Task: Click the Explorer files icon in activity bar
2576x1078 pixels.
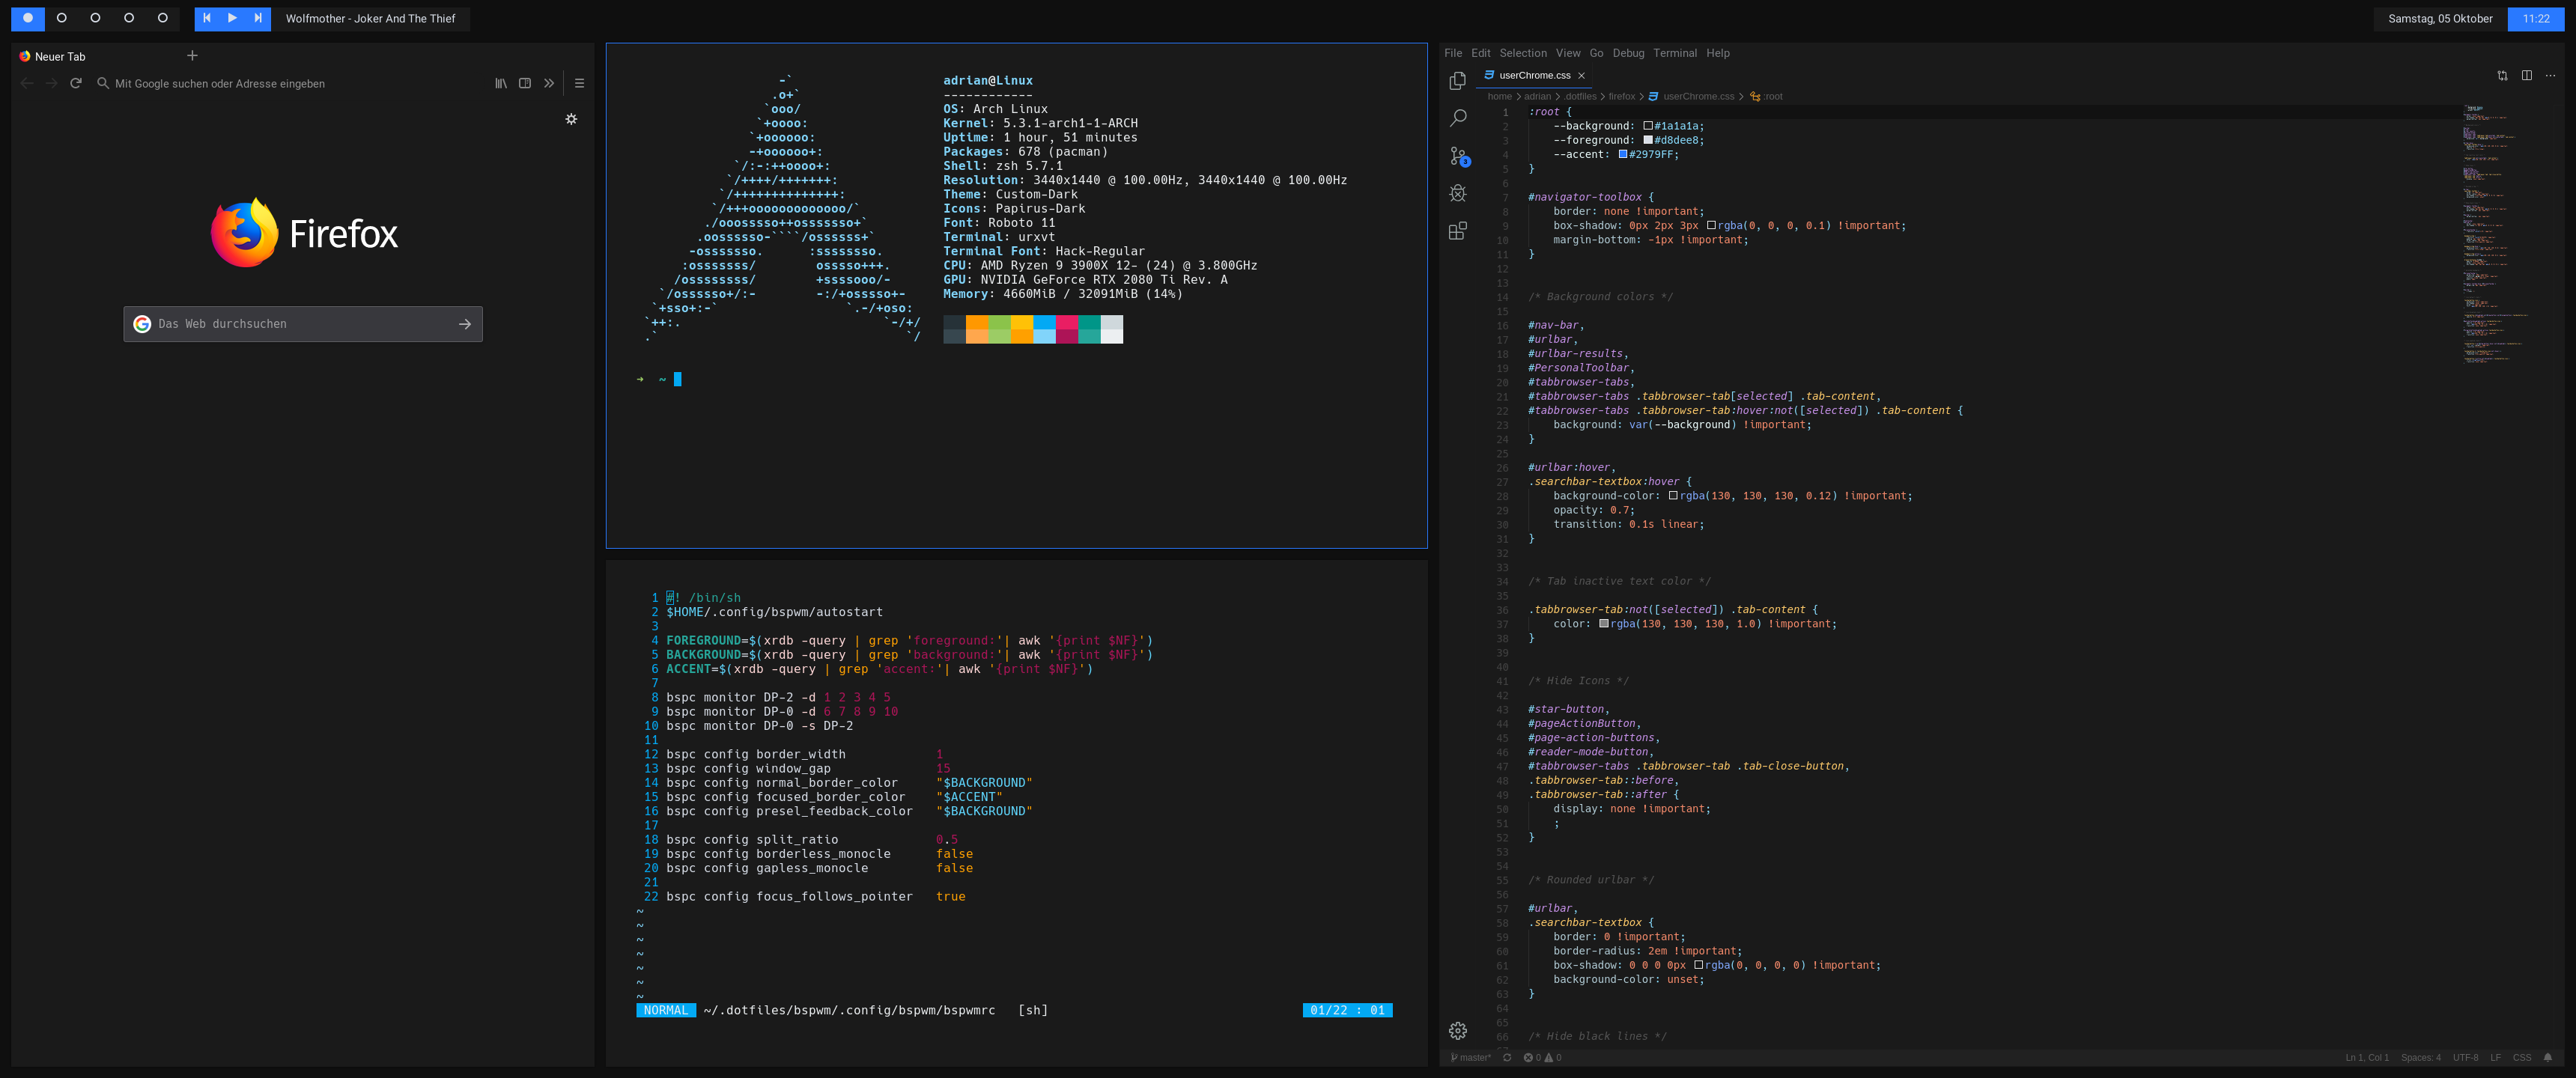Action: [1458, 80]
